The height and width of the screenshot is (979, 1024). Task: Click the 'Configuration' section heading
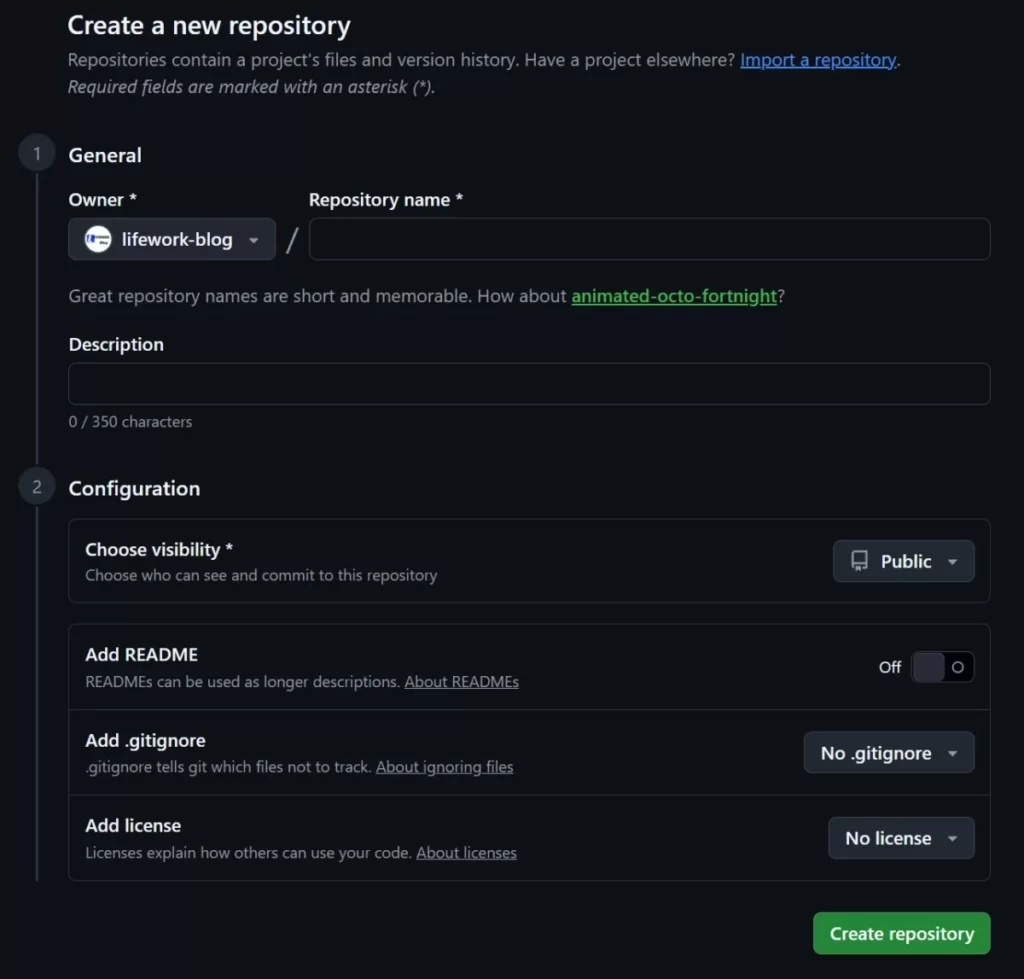point(134,489)
